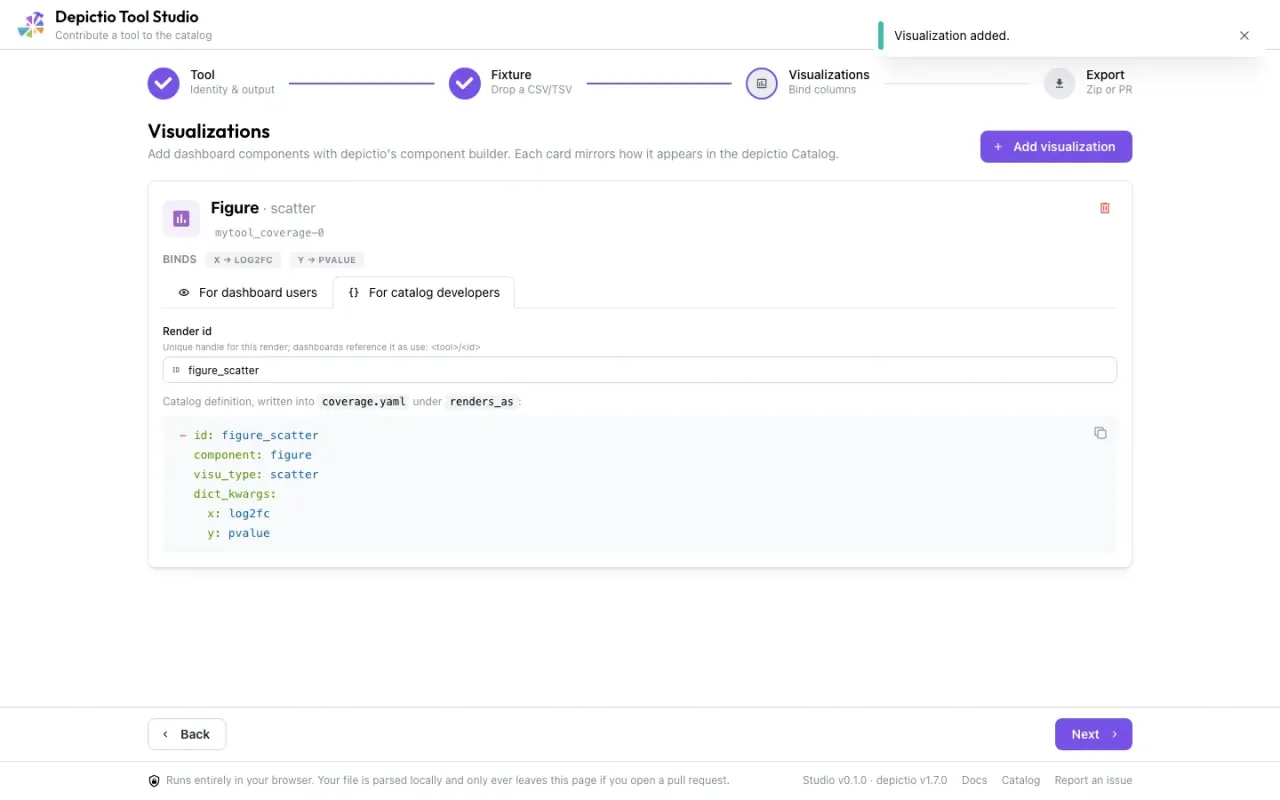Select the For catalog developers tab
The height and width of the screenshot is (800, 1280).
click(424, 293)
